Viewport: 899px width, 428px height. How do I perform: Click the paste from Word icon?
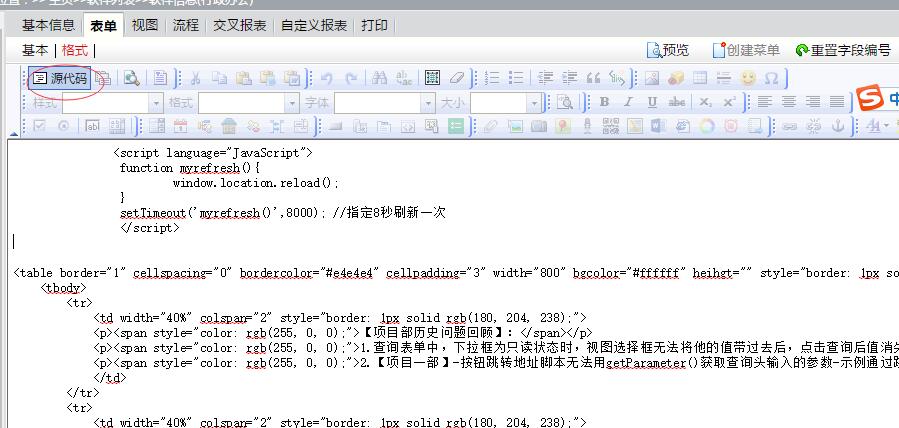click(x=292, y=78)
